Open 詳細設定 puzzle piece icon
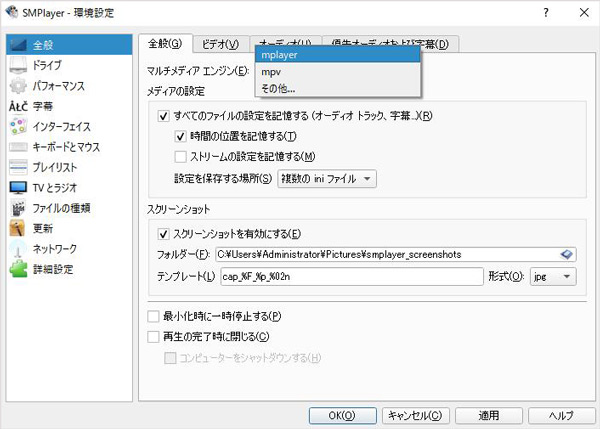The width and height of the screenshot is (600, 429). pos(18,269)
